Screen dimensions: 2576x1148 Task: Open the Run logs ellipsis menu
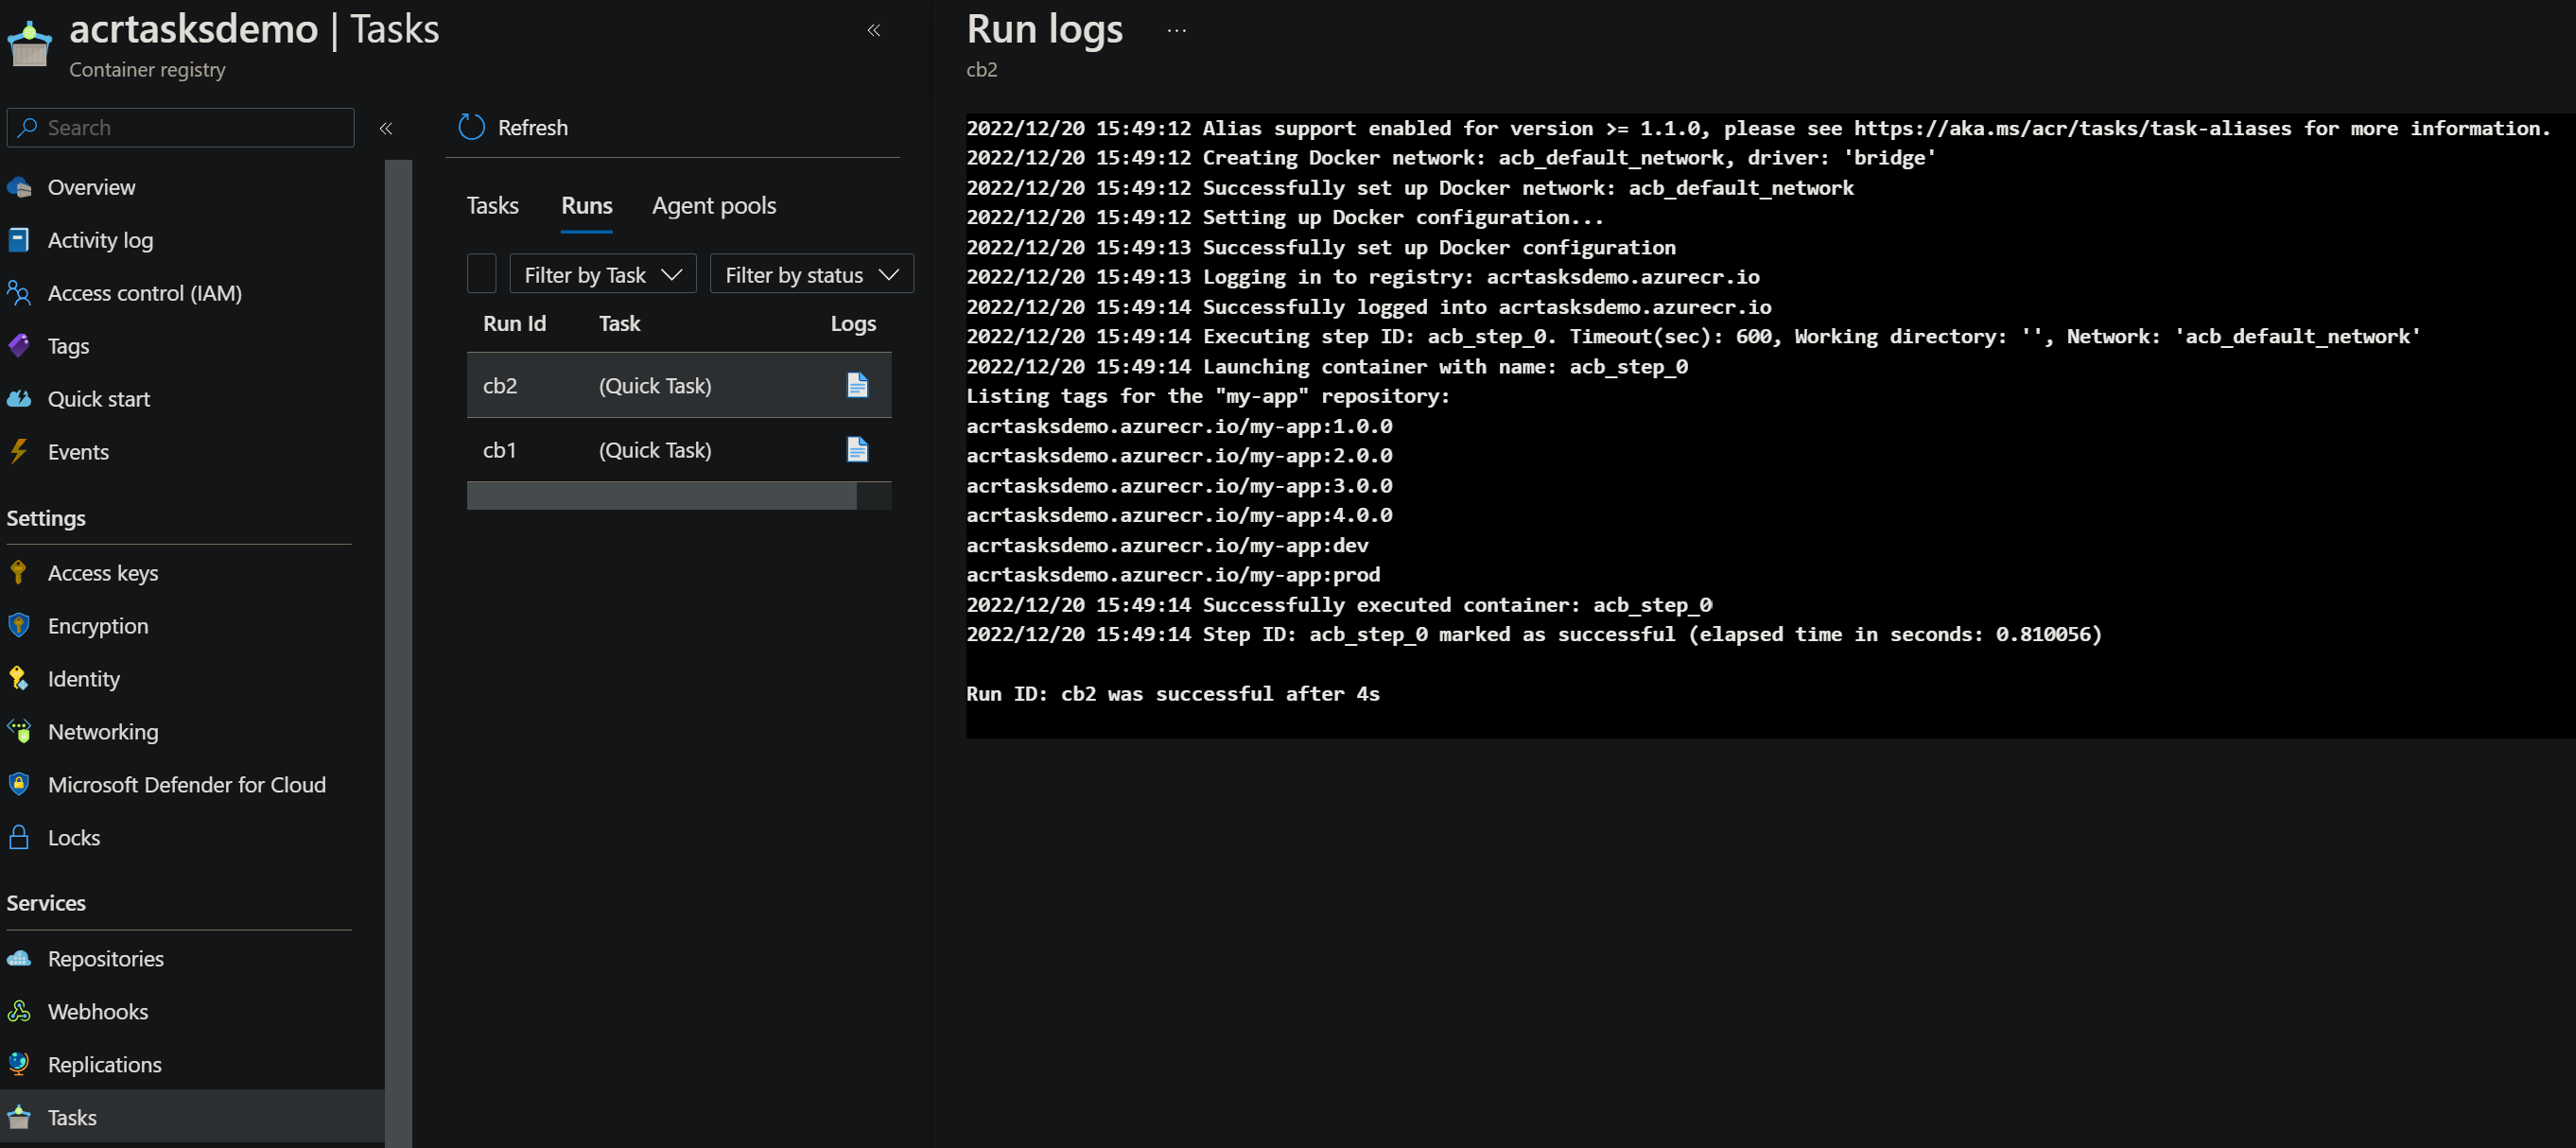pos(1176,30)
